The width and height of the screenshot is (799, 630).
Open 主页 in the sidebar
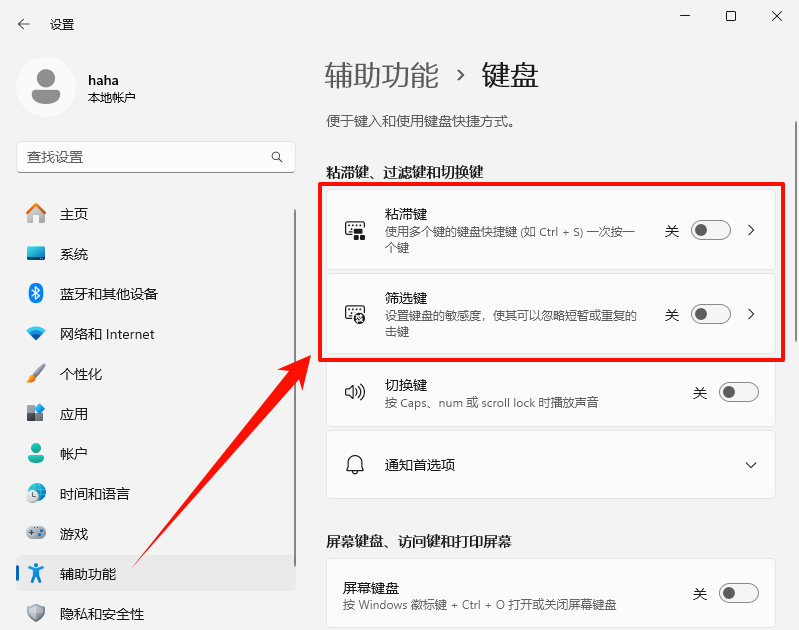[x=155, y=214]
